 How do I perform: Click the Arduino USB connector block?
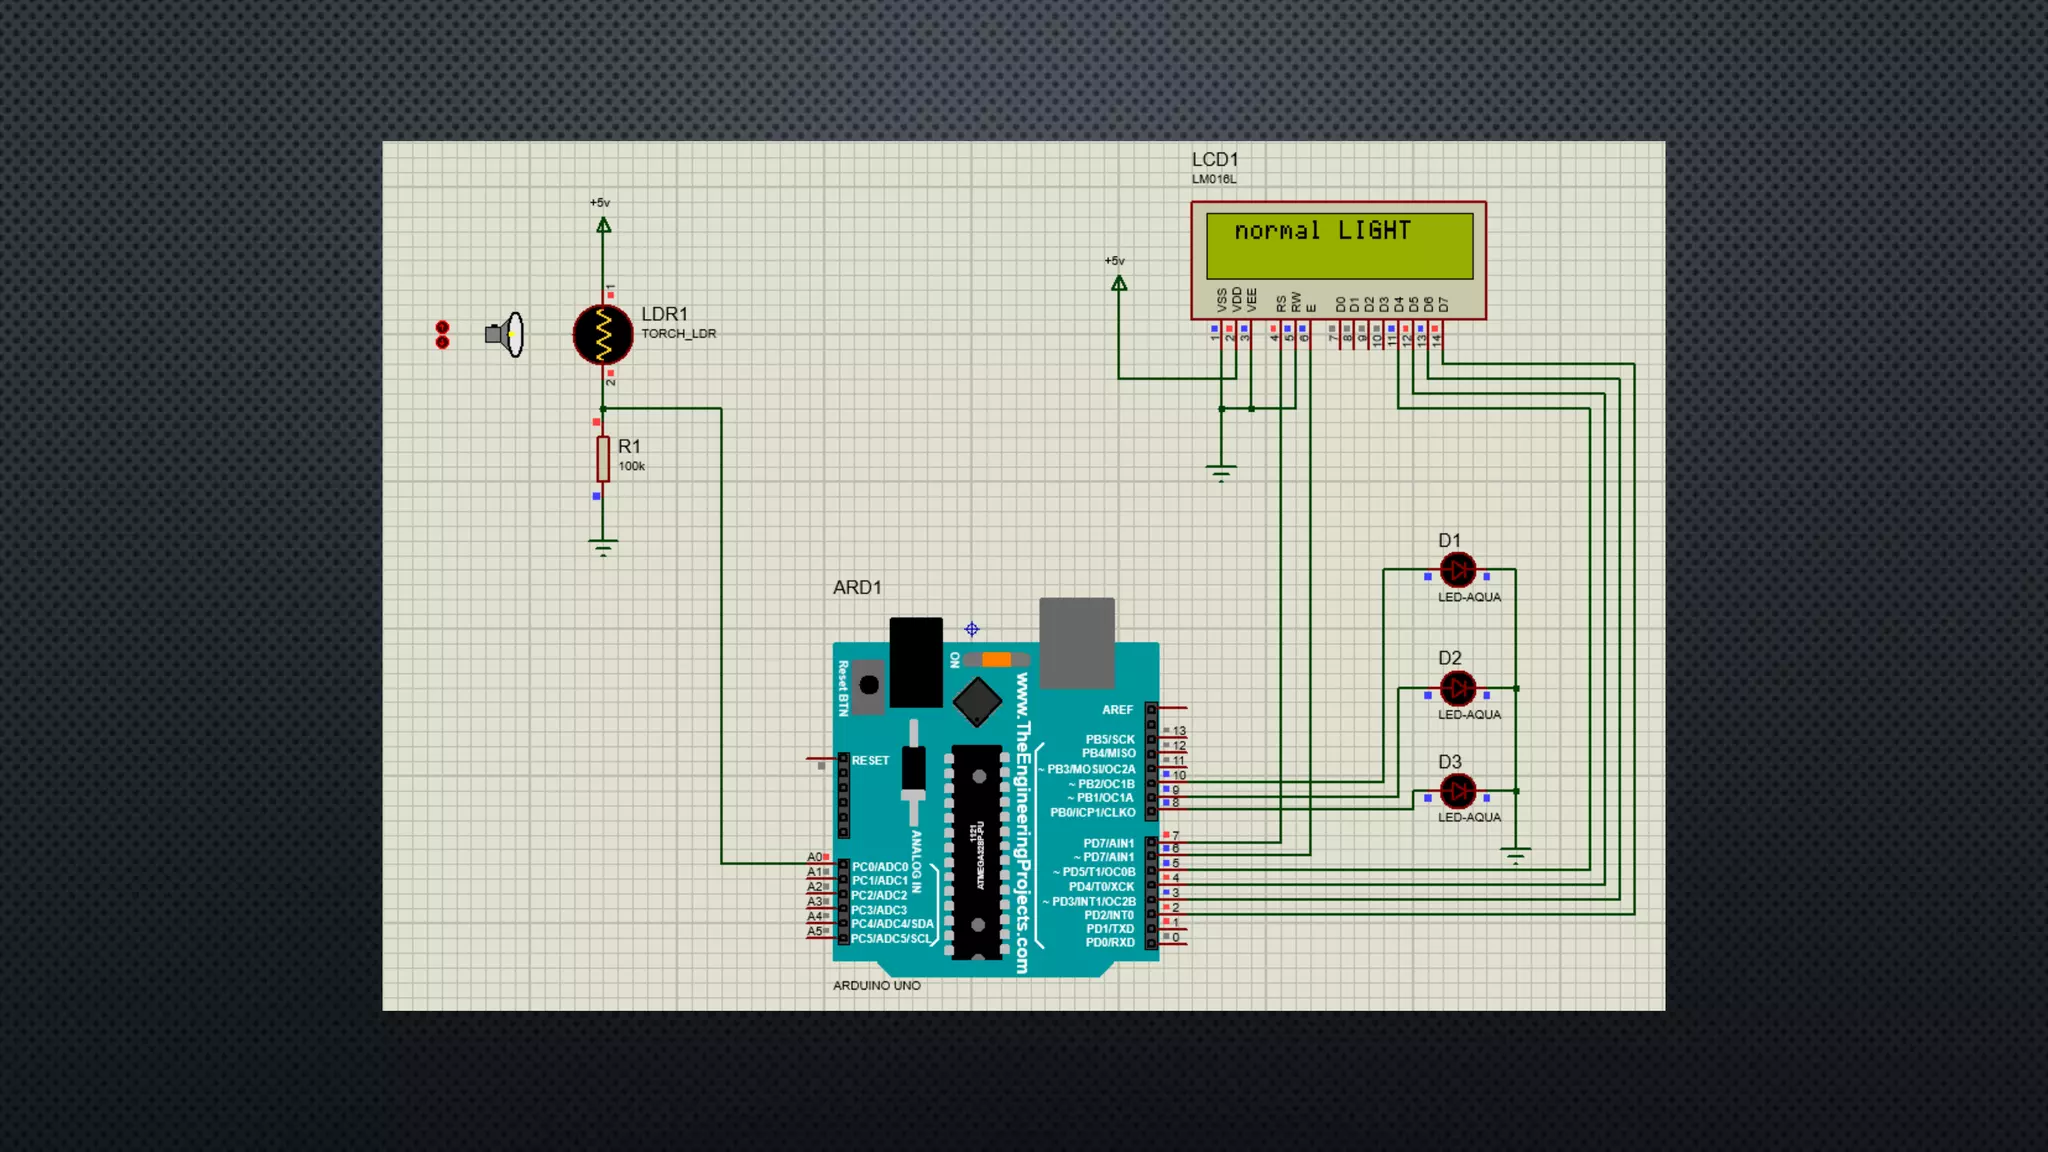pos(1077,643)
